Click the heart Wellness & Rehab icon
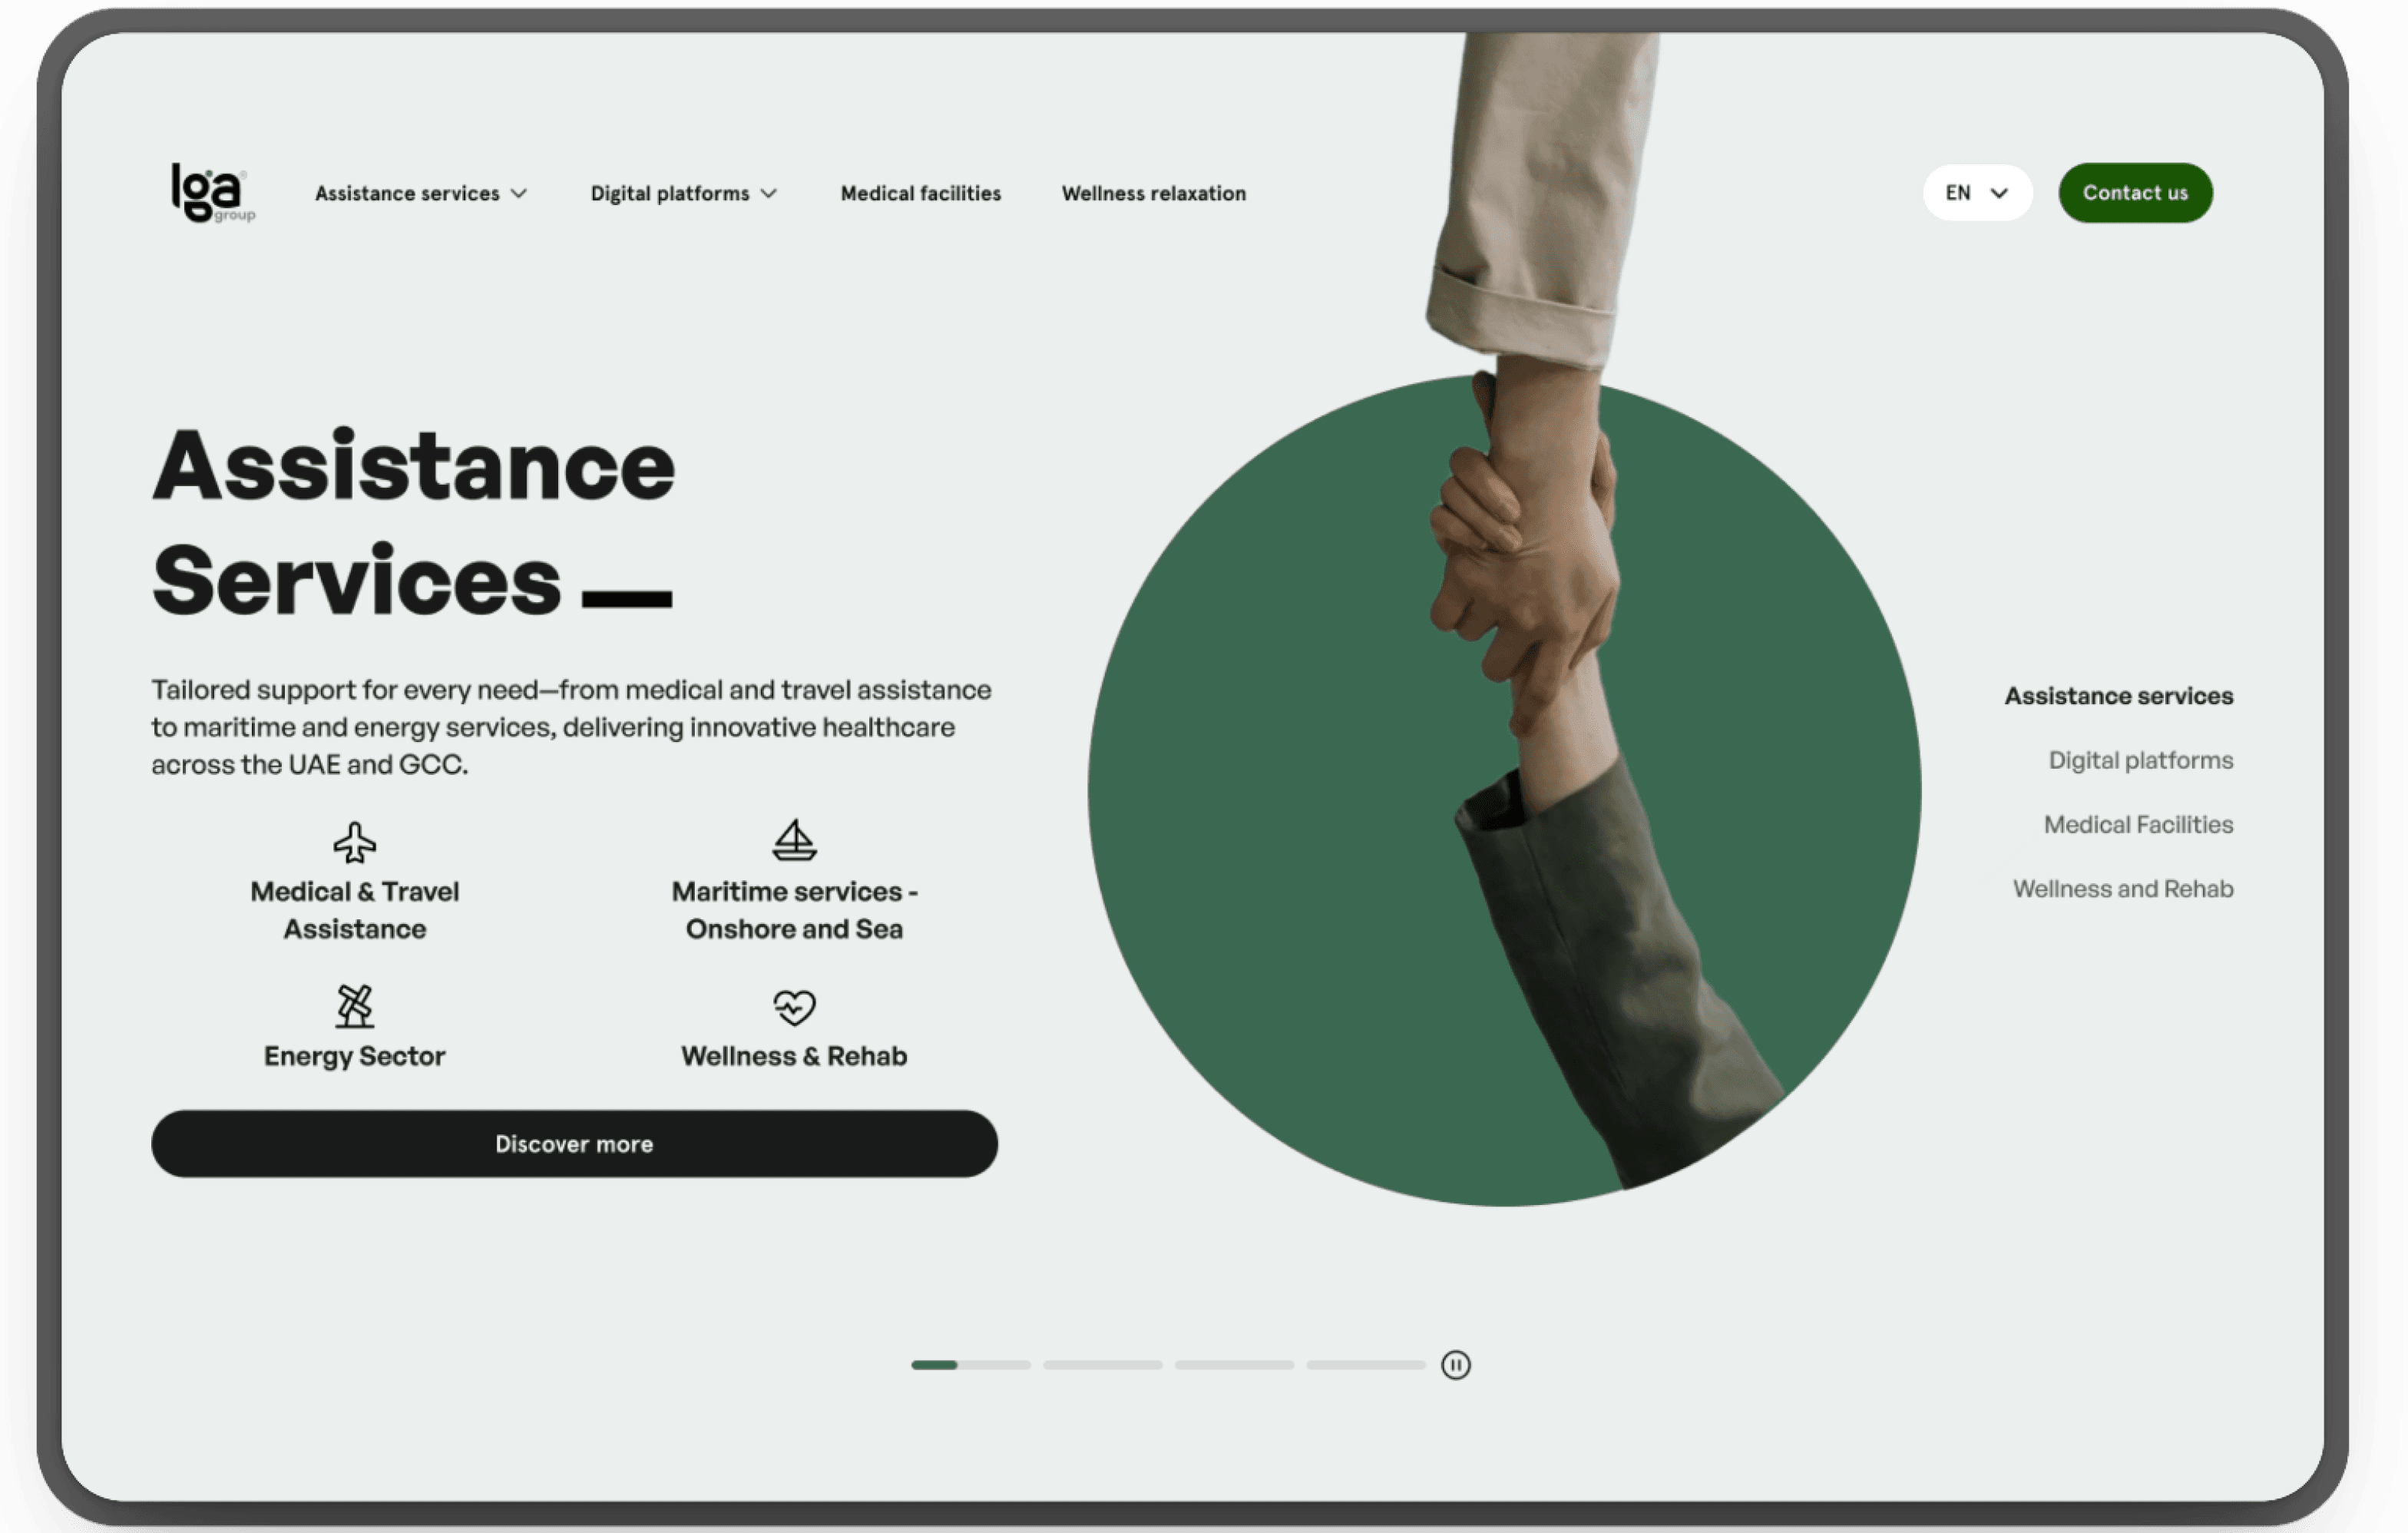 point(794,1007)
